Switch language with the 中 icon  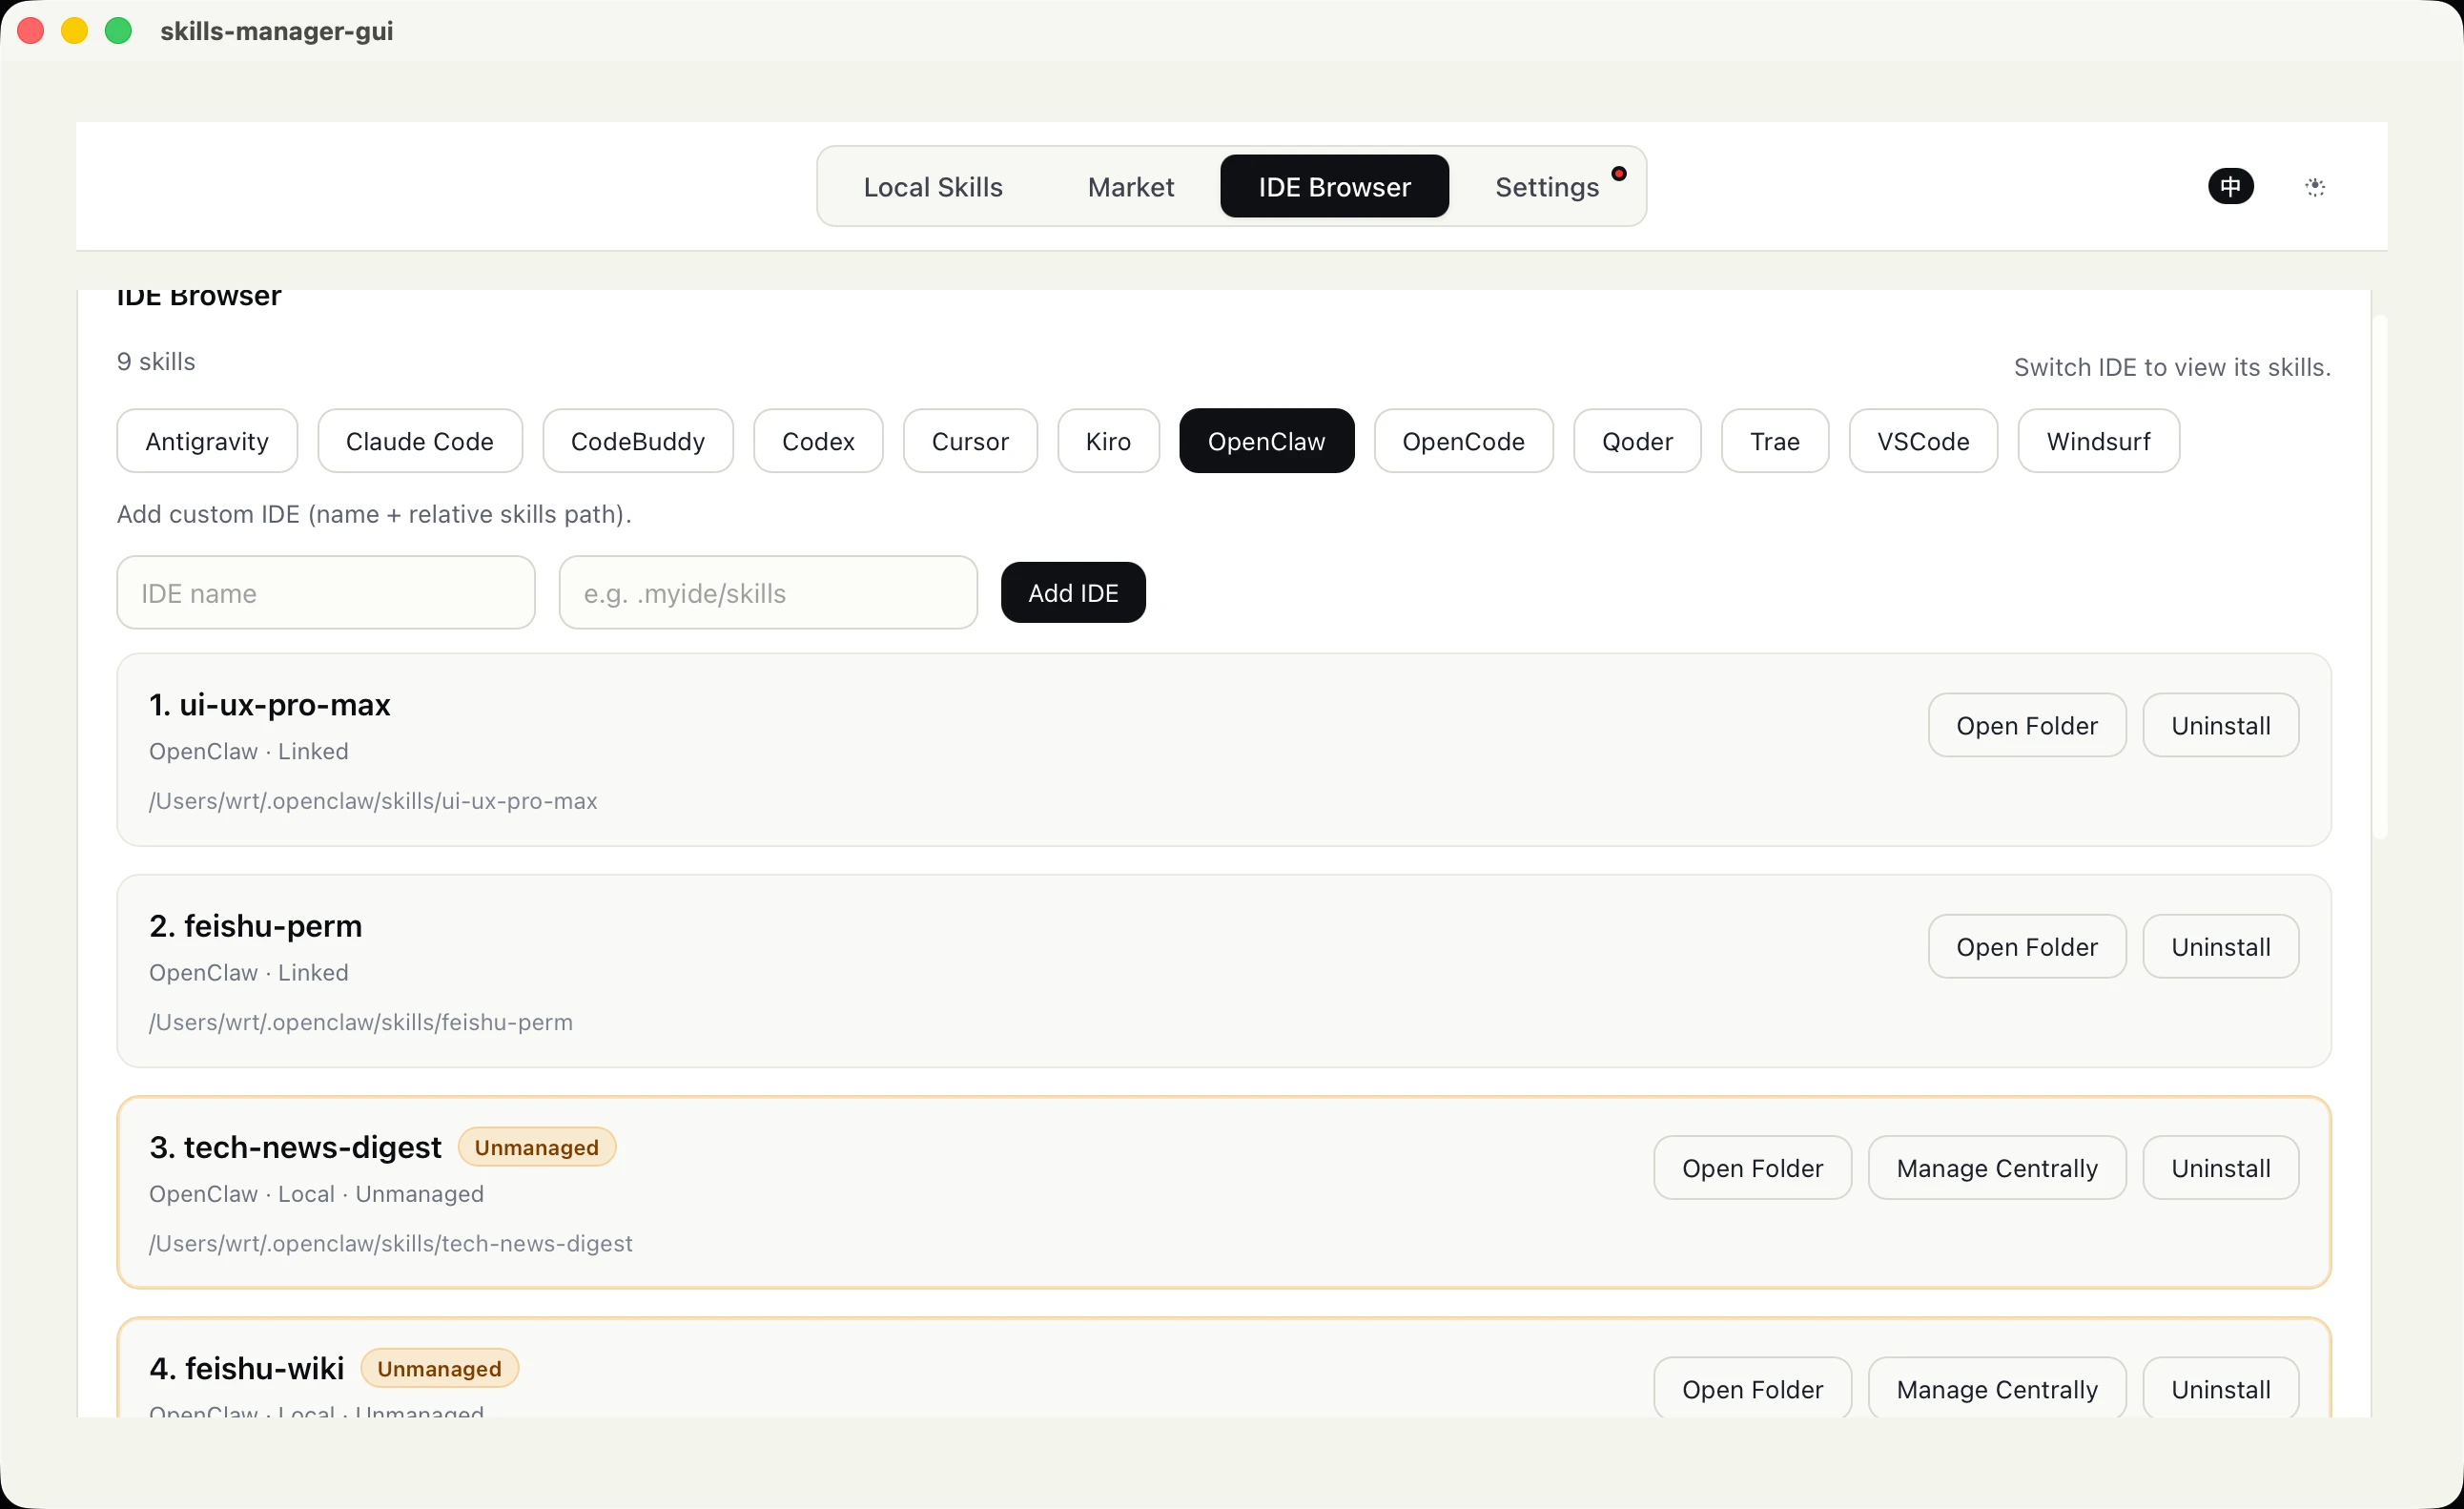point(2230,186)
